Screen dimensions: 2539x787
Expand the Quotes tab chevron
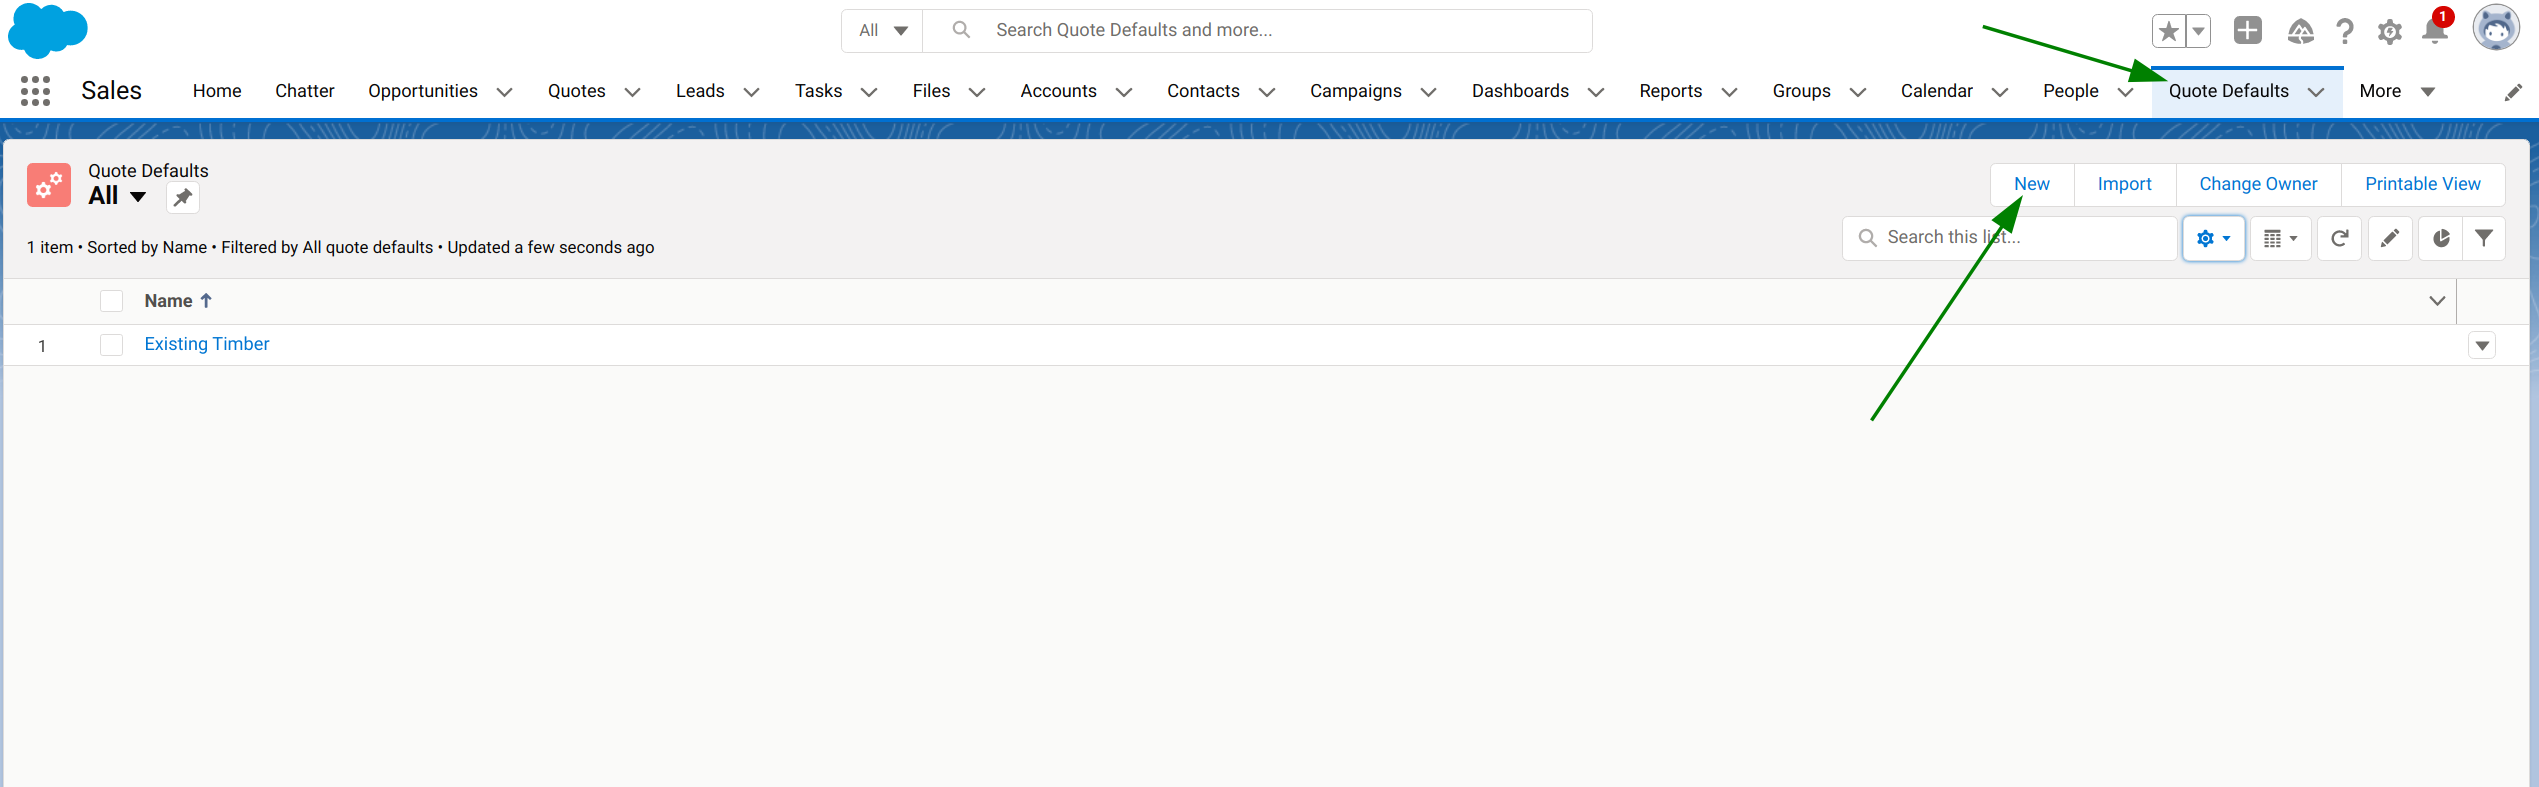point(633,92)
